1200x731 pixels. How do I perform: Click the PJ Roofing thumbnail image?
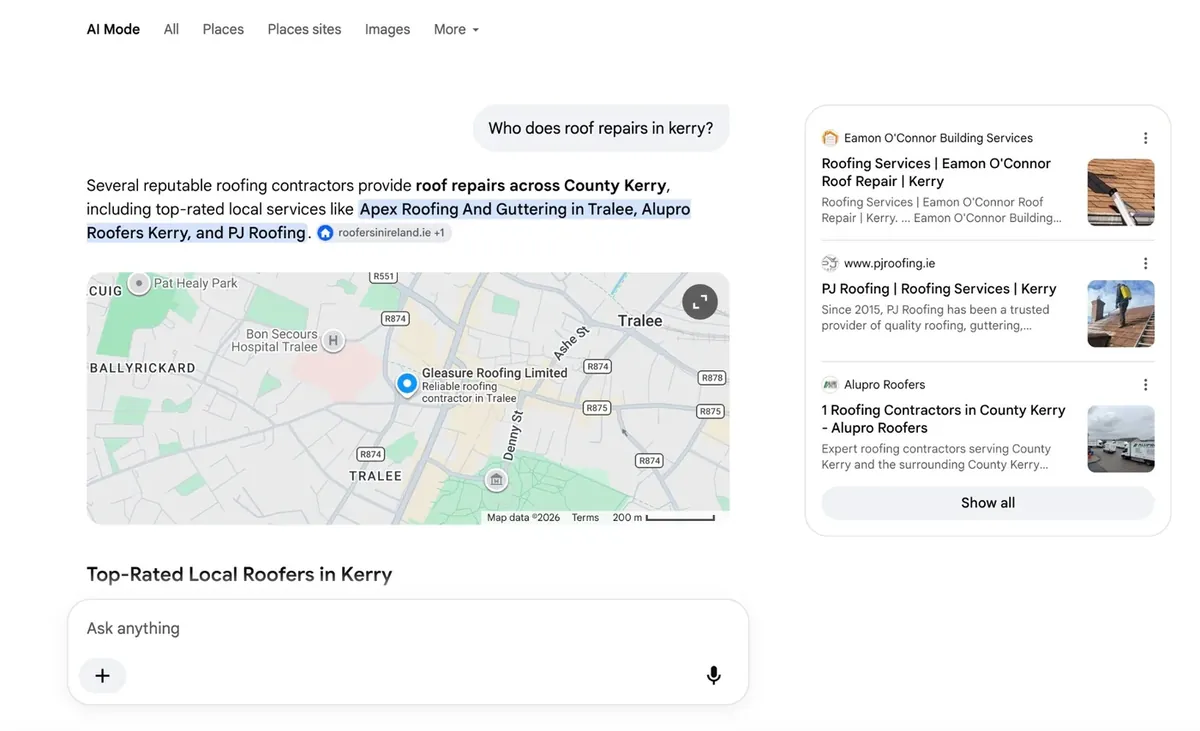1121,314
